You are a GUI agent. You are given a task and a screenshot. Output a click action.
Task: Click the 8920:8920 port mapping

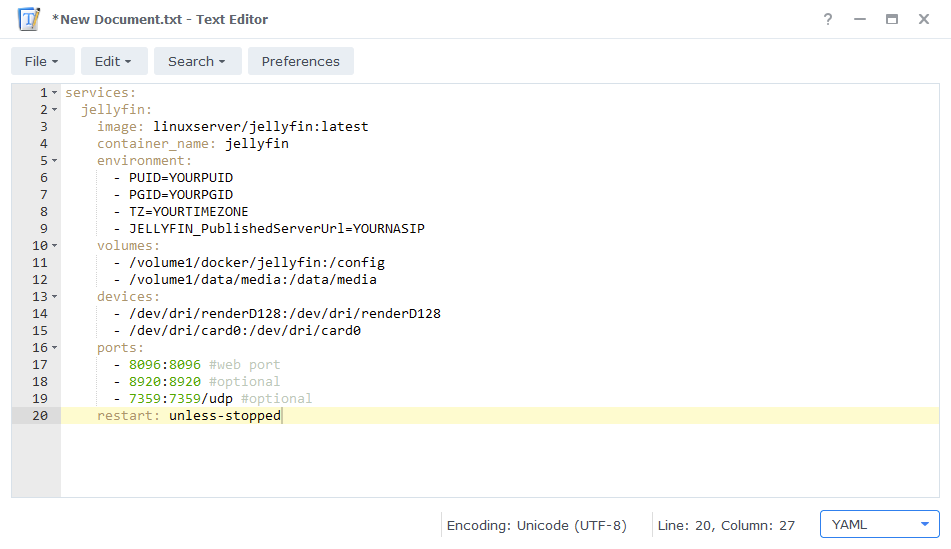[164, 382]
